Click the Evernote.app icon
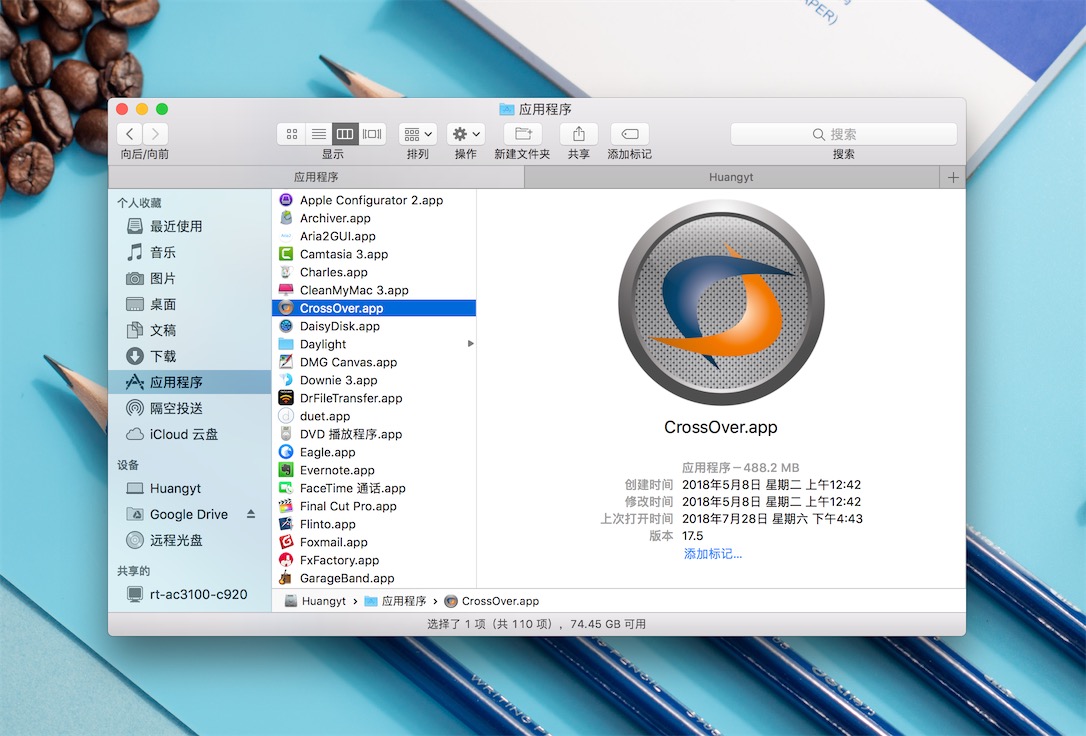This screenshot has width=1086, height=736. [x=286, y=470]
